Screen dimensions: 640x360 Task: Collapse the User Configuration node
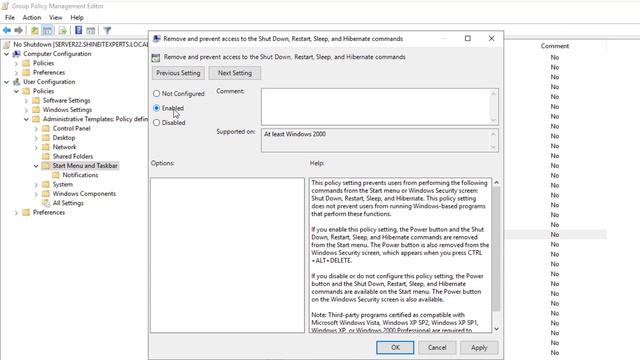(7, 82)
